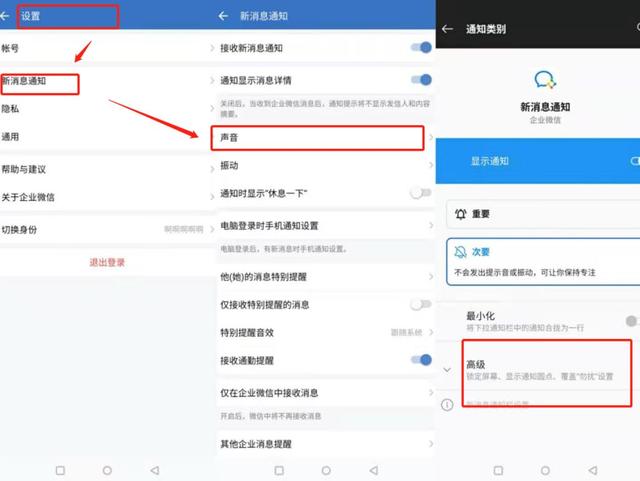Tap 新消息通知 heading under app icon
This screenshot has height=481, width=640.
pos(545,107)
